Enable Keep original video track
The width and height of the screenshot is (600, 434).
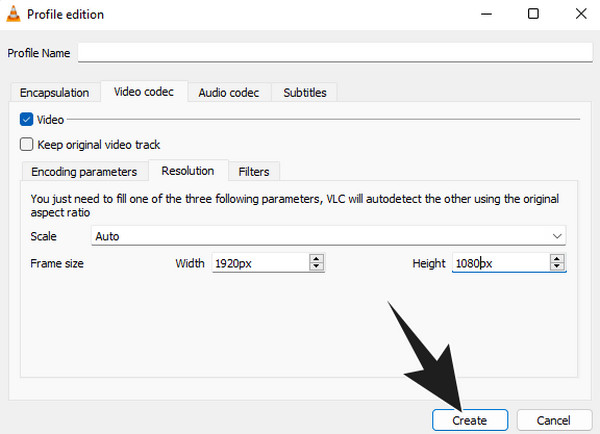[x=26, y=145]
